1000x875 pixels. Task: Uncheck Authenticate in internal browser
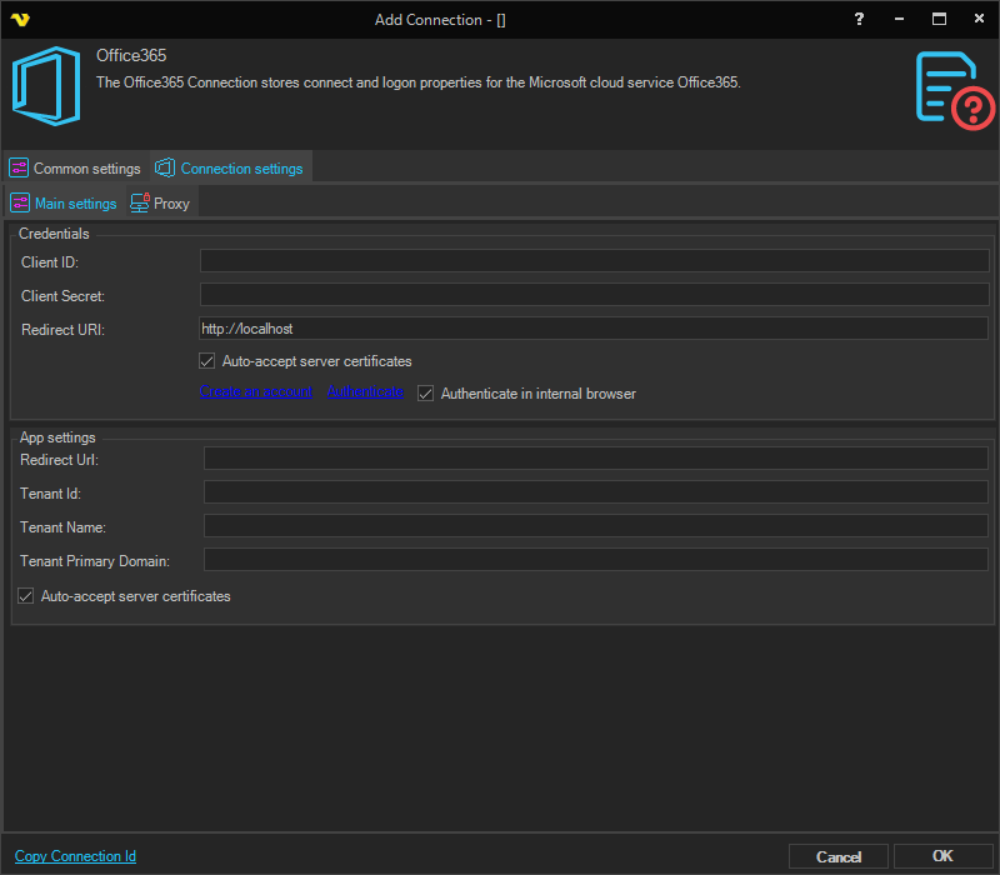pyautogui.click(x=426, y=393)
